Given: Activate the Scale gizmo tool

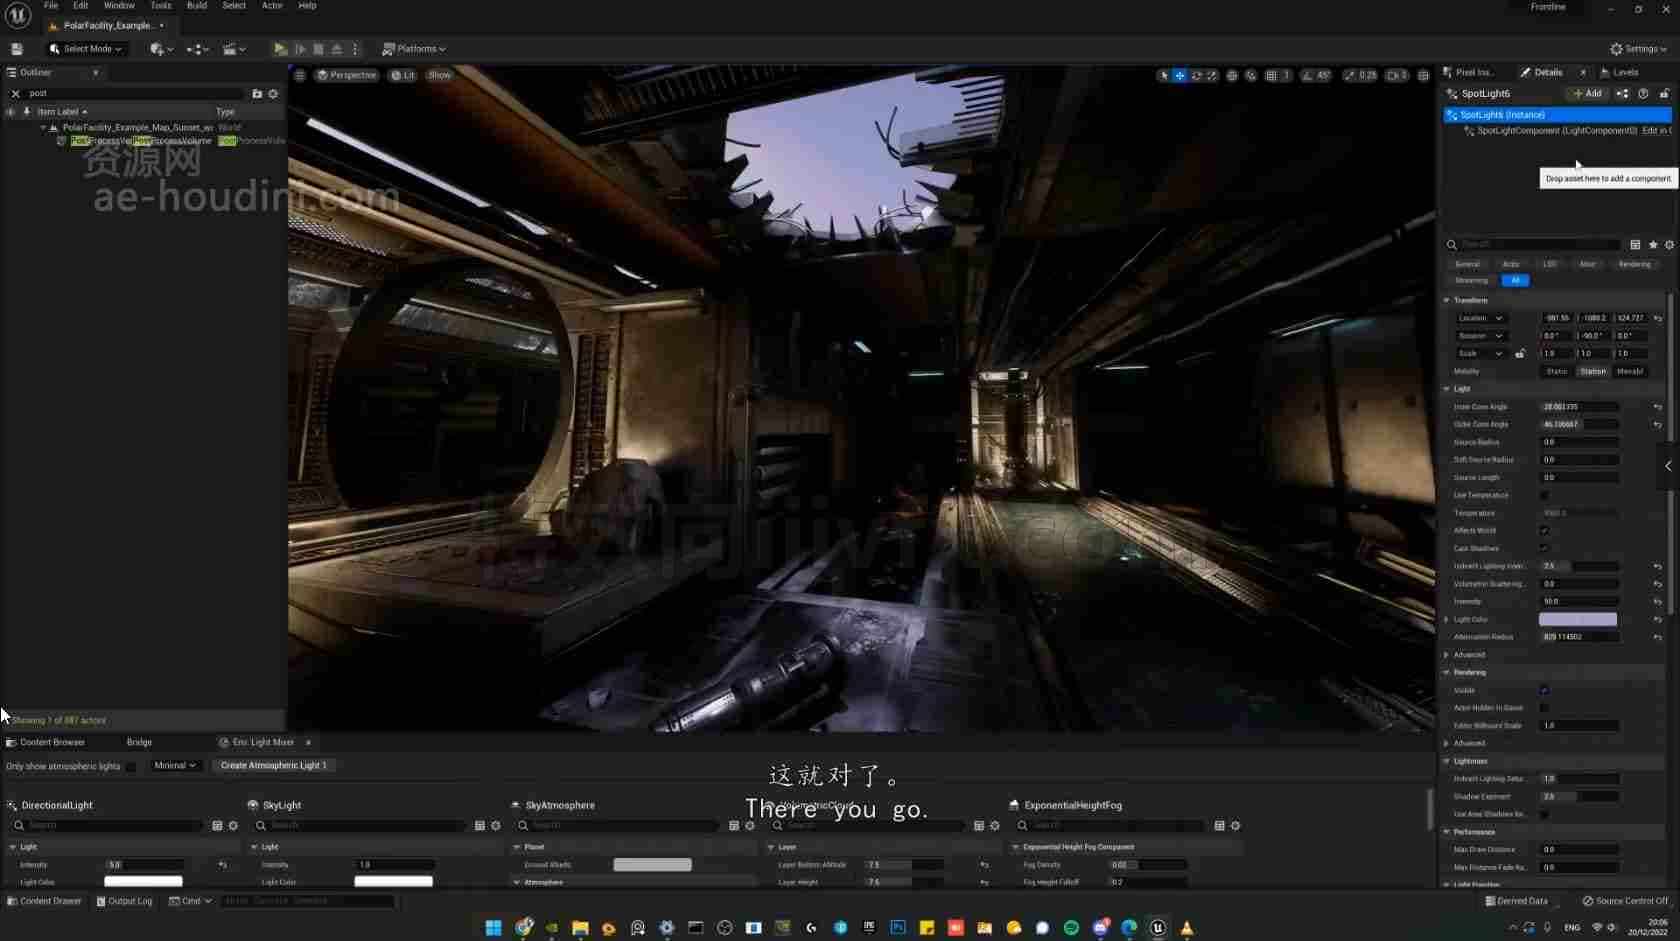Looking at the screenshot, I should [1212, 75].
